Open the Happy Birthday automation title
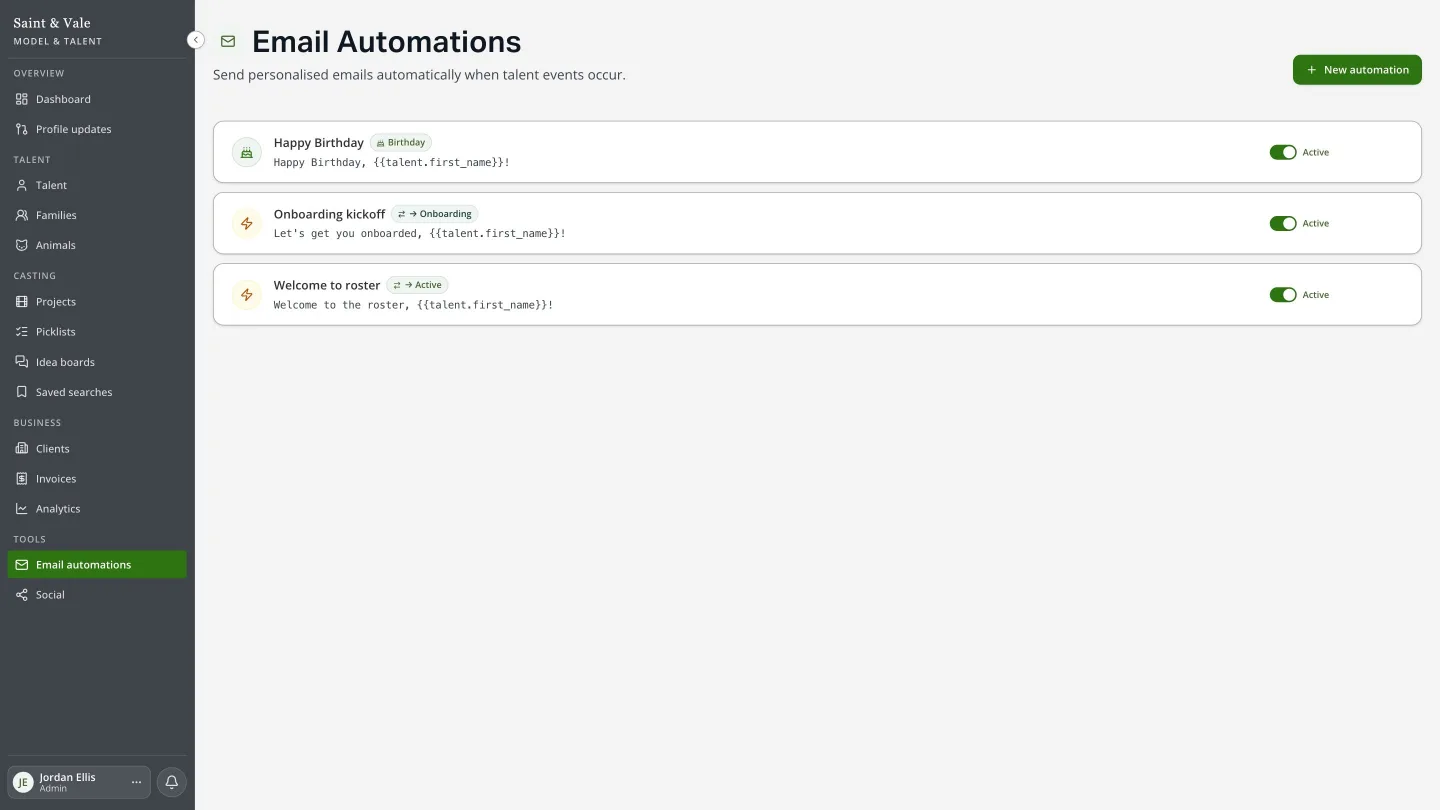The width and height of the screenshot is (1440, 810). 318,143
